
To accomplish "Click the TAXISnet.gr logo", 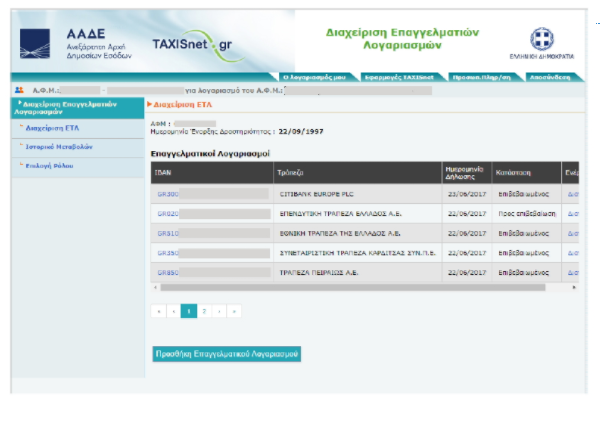I will [x=191, y=46].
